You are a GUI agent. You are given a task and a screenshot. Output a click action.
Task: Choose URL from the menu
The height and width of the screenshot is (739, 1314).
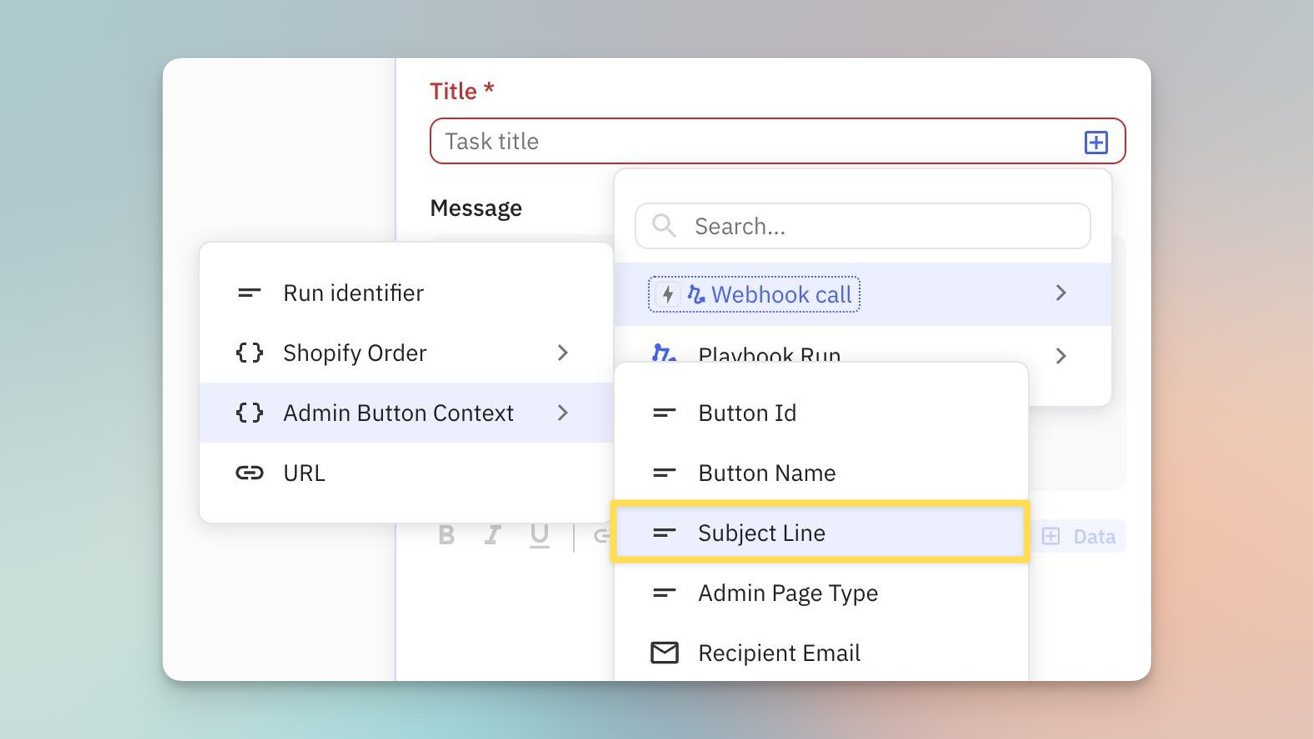click(406, 473)
